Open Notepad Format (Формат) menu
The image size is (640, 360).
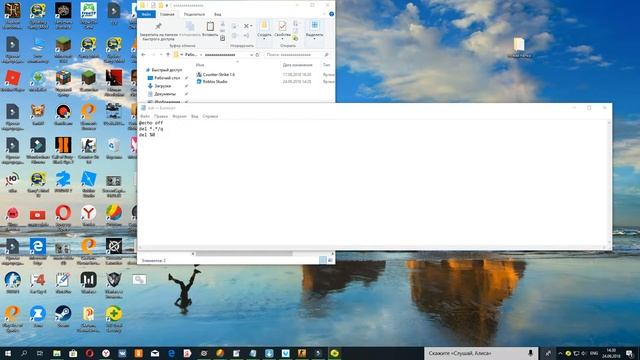[x=179, y=116]
